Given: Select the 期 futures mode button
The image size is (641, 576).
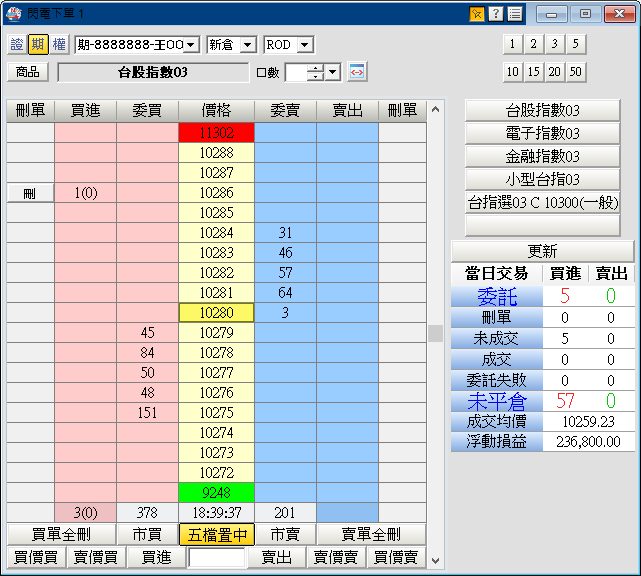Looking at the screenshot, I should pos(37,44).
